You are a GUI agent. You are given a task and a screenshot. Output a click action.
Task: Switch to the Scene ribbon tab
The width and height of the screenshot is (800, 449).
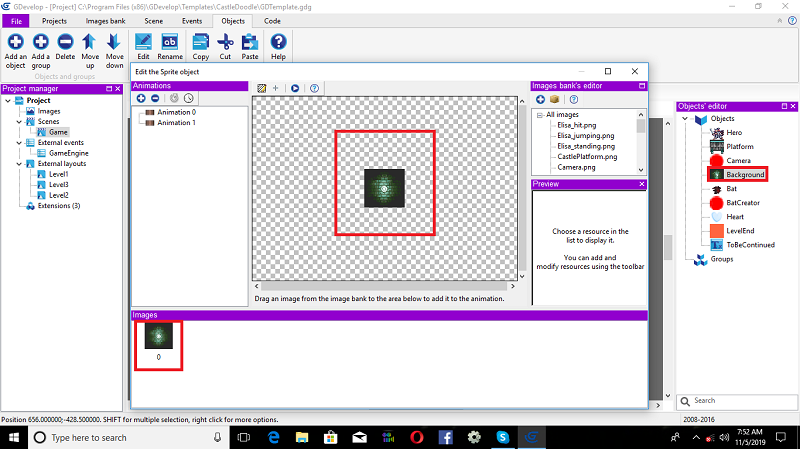(x=154, y=21)
